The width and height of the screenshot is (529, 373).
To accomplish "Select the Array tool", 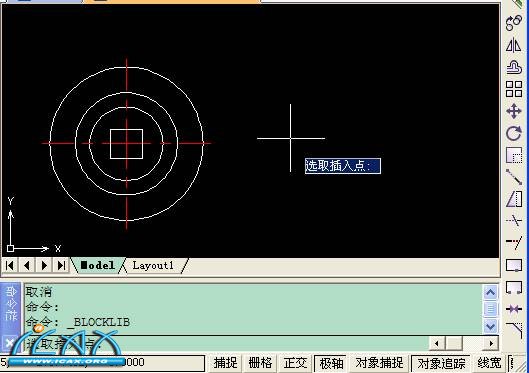I will point(514,89).
